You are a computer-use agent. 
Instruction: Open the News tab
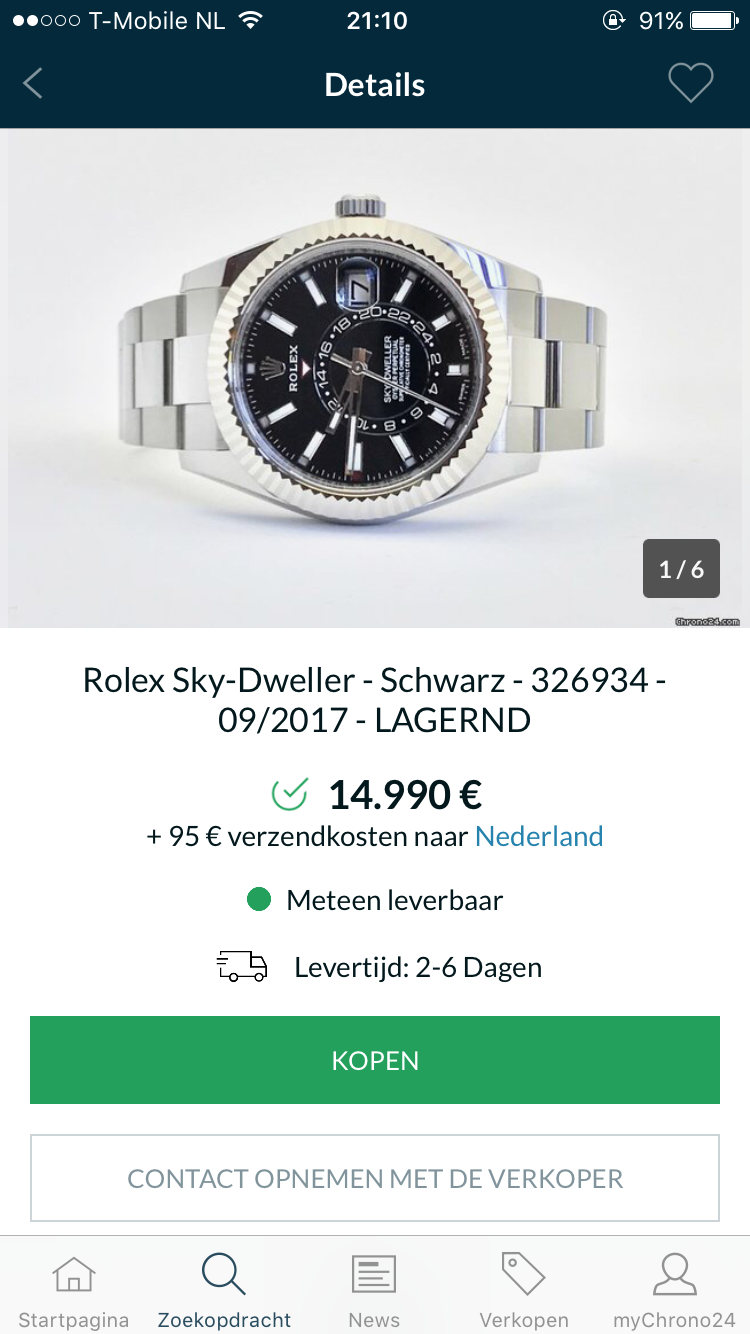pos(374,1289)
